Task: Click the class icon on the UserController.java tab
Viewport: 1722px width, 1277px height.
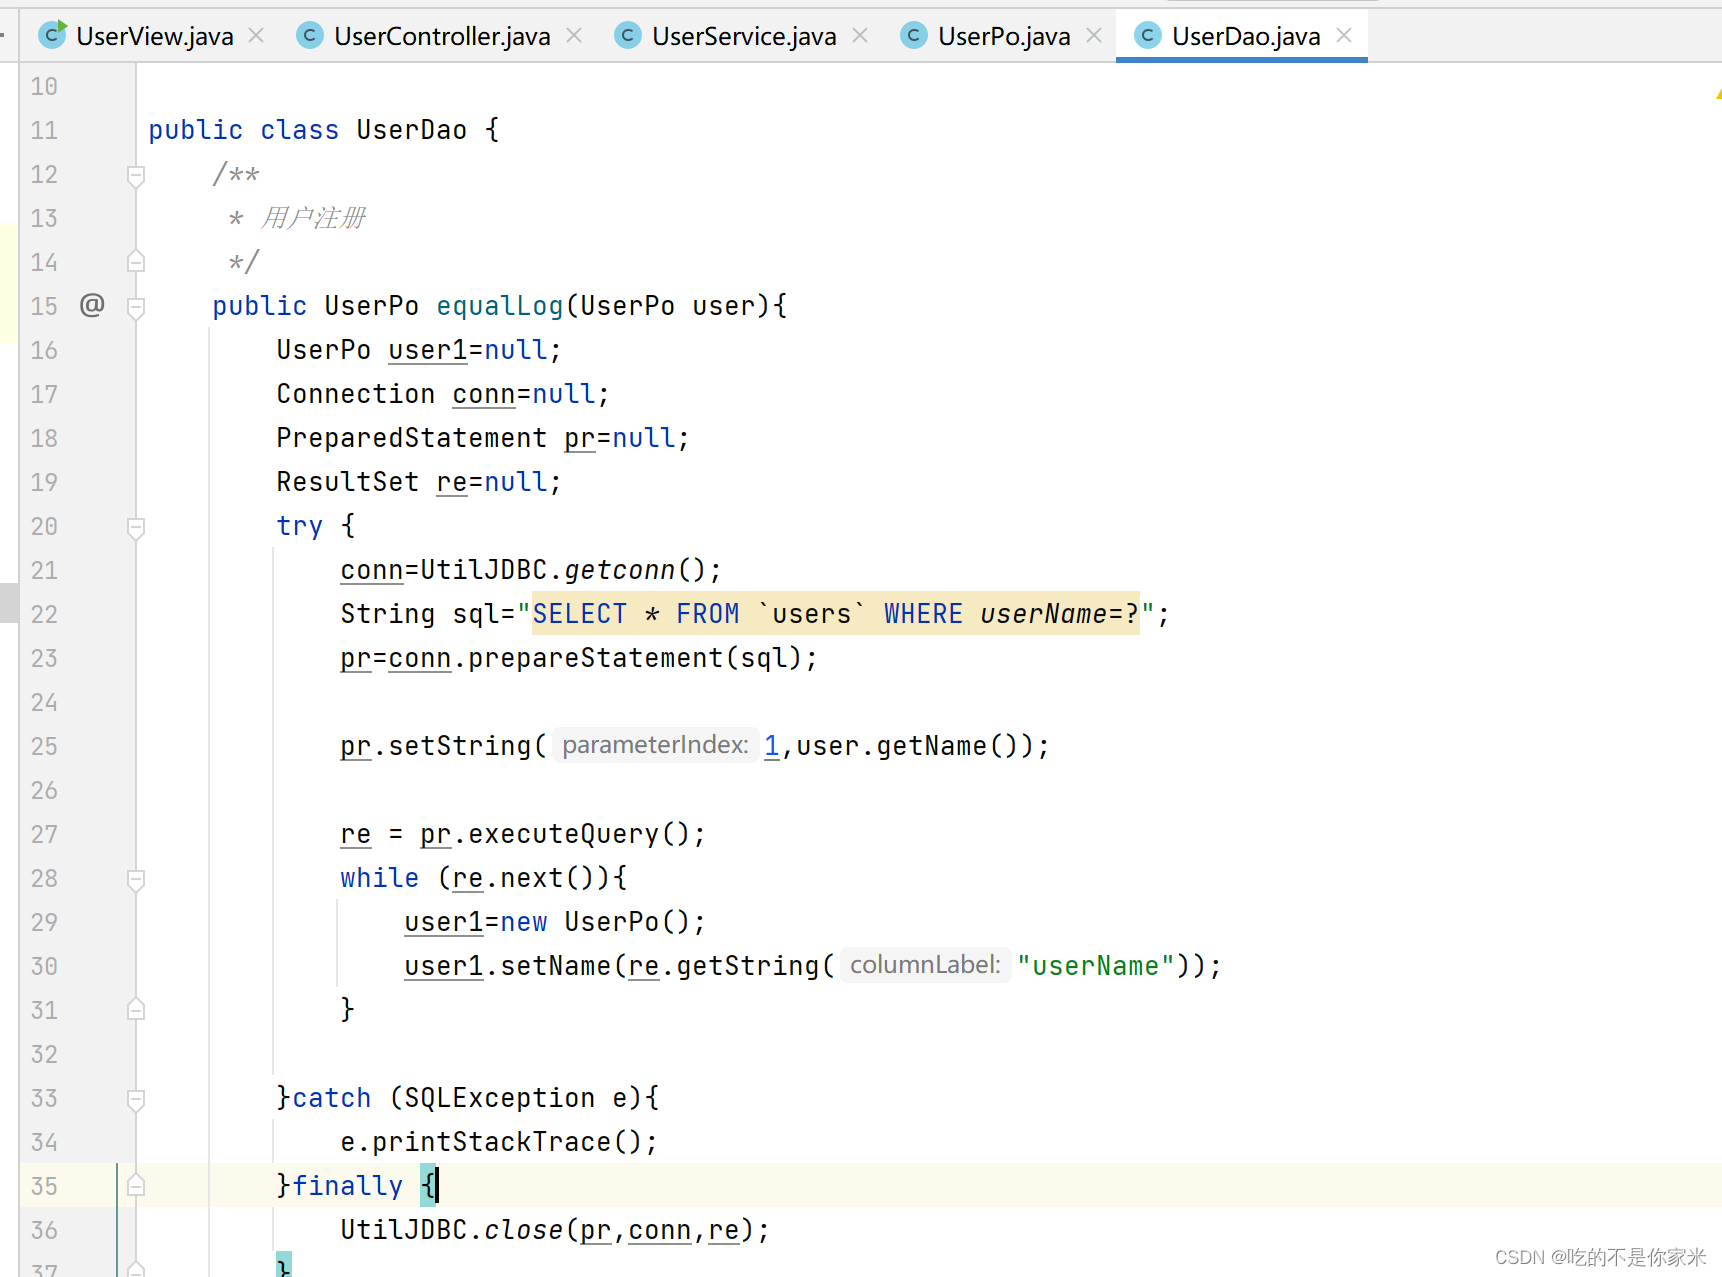Action: [x=309, y=35]
